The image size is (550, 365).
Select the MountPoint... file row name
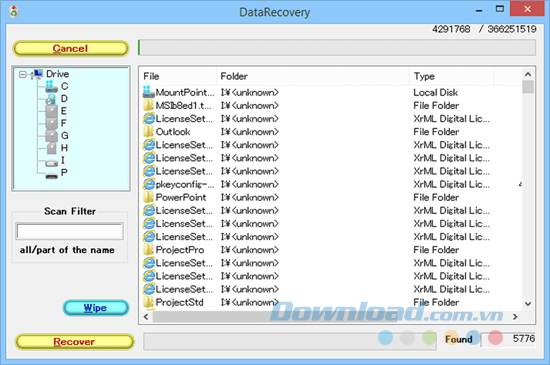click(185, 92)
